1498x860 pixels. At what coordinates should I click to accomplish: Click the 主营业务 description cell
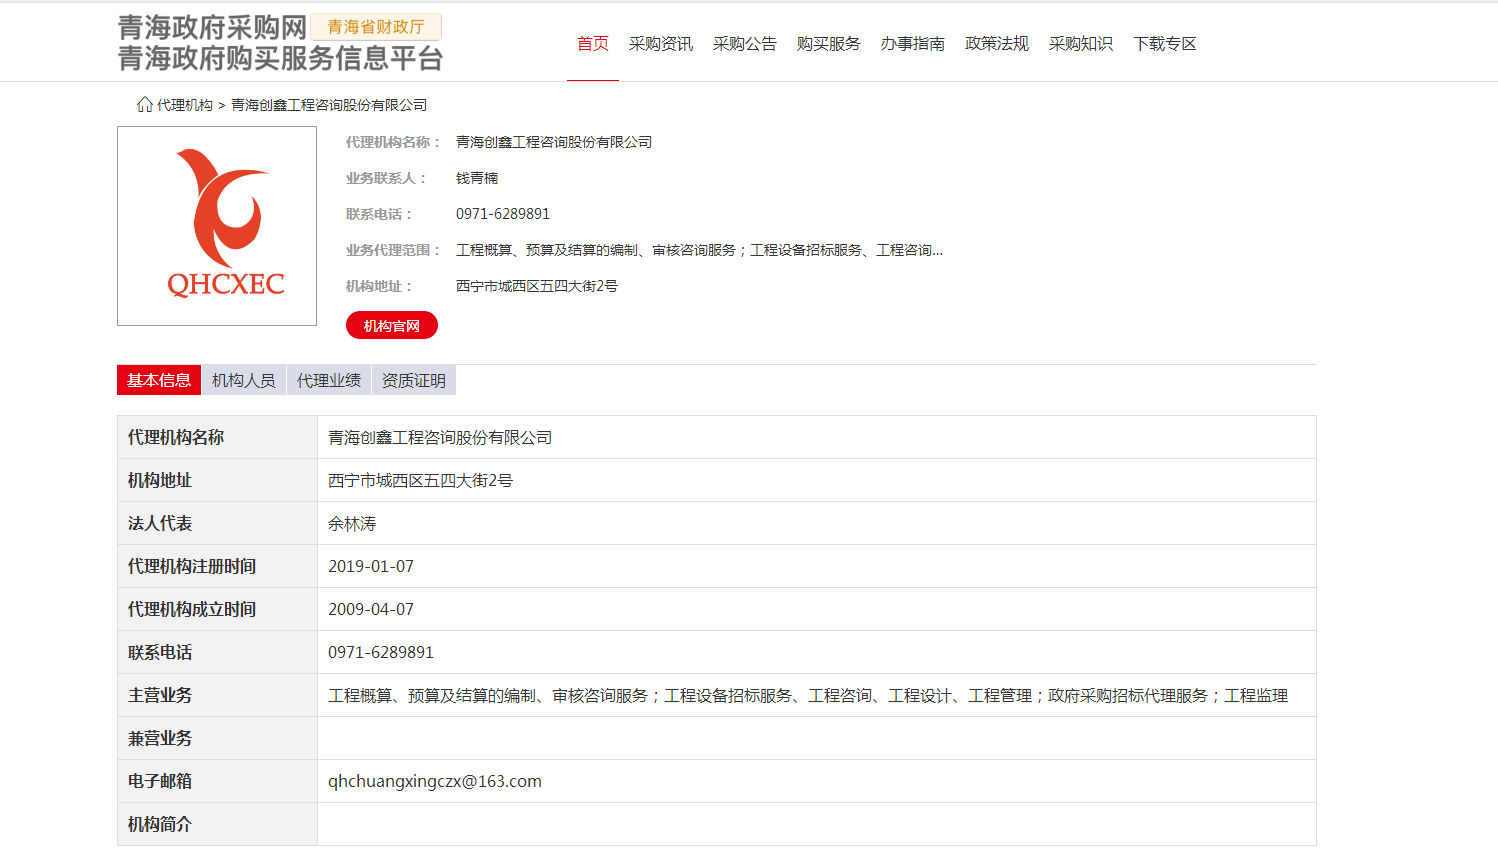(x=816, y=696)
